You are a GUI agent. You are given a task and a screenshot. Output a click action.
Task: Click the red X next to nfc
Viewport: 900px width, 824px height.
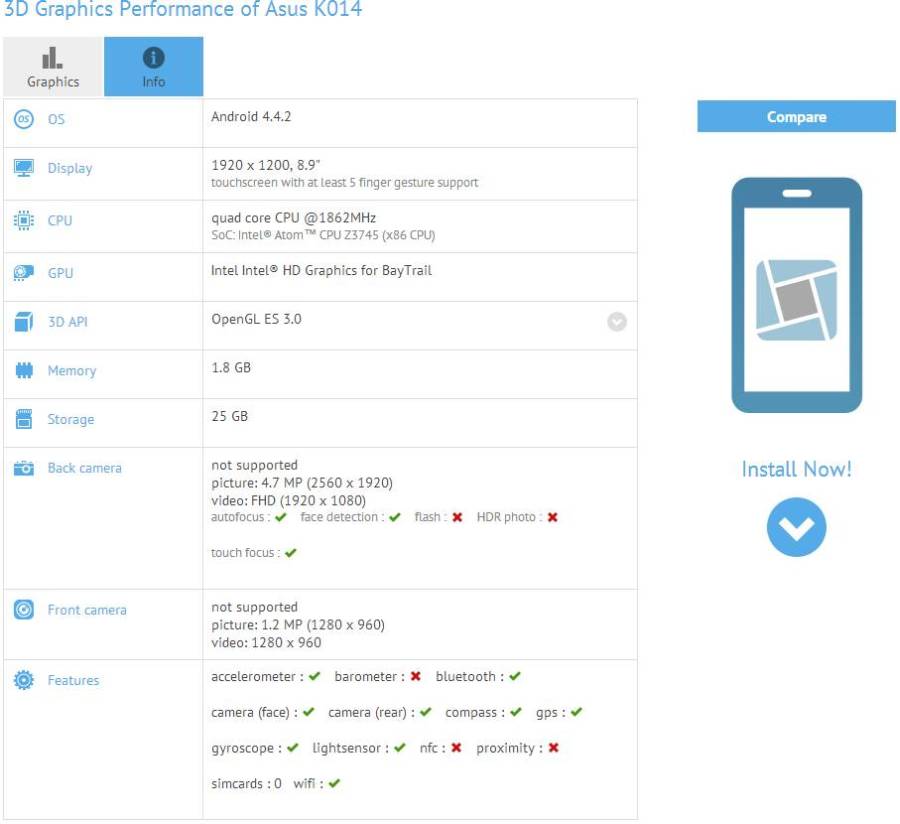coord(456,748)
